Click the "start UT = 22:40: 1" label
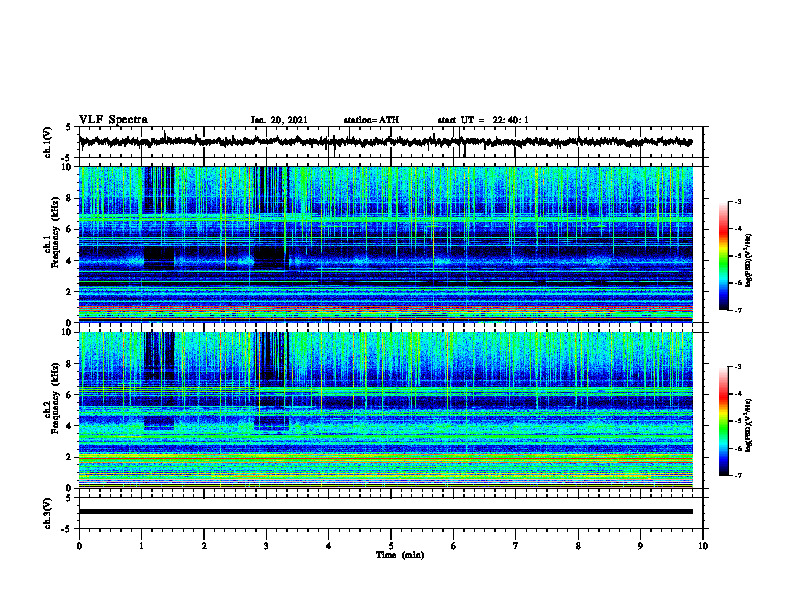792x612 pixels. pos(483,120)
